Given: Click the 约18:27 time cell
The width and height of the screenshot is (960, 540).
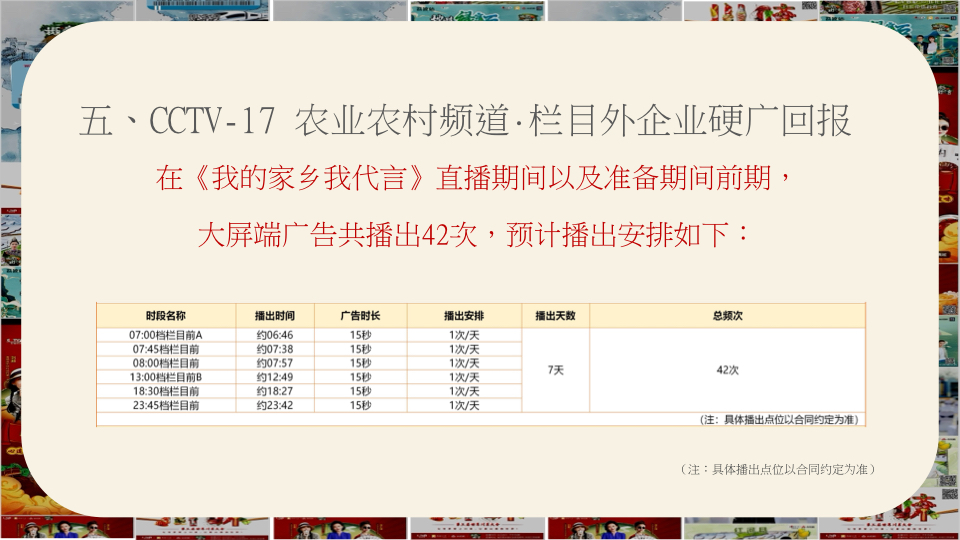Looking at the screenshot, I should [x=275, y=391].
